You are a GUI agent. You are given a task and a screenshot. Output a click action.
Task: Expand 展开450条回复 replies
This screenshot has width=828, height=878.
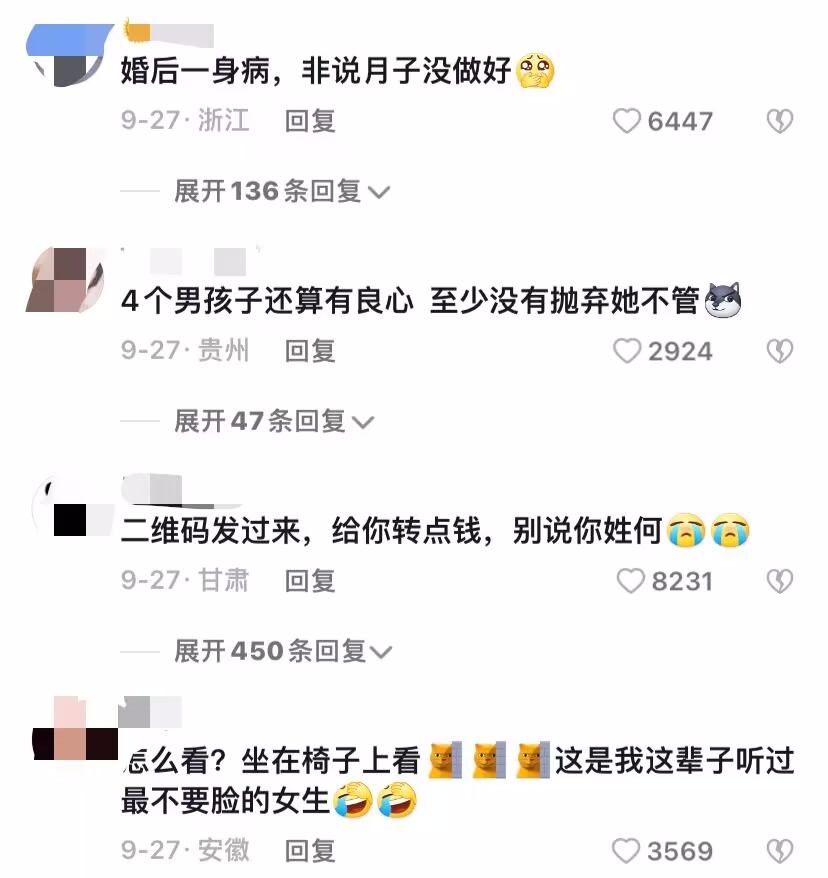283,651
